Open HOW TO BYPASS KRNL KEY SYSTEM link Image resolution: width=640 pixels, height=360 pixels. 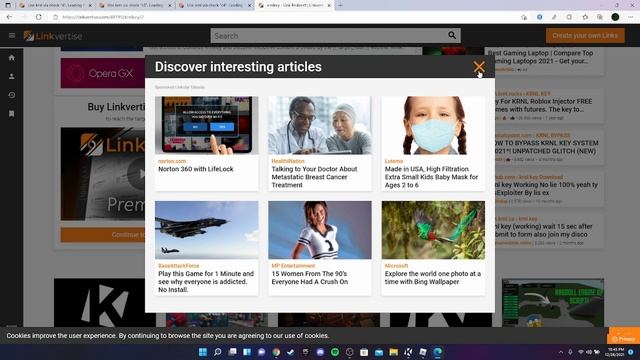[547, 147]
